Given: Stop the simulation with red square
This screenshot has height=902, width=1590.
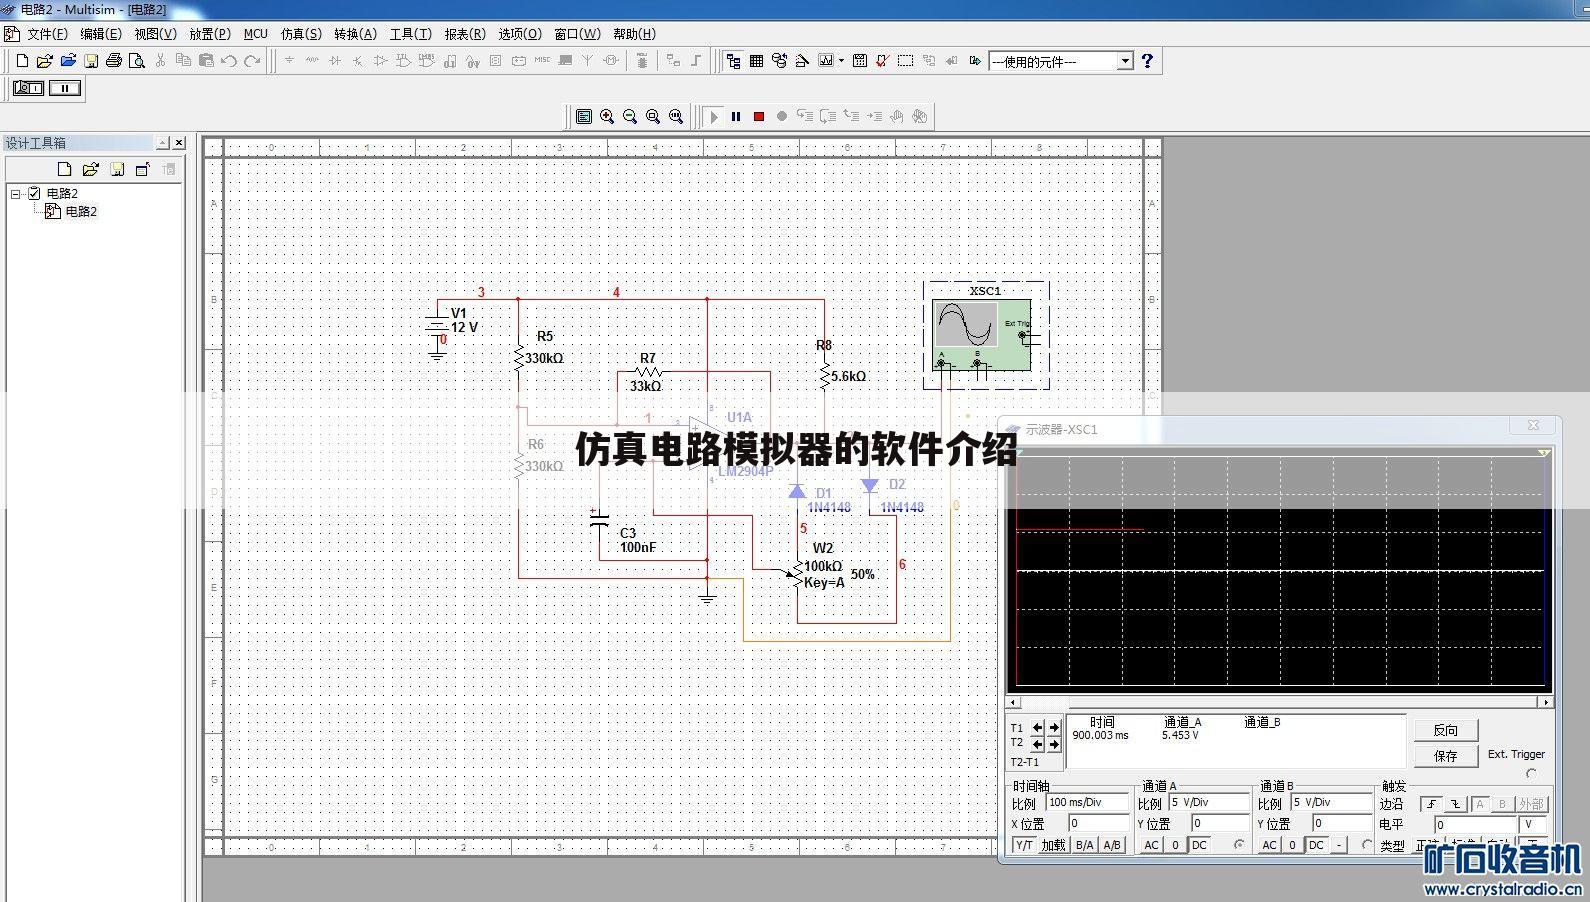Looking at the screenshot, I should (x=759, y=117).
